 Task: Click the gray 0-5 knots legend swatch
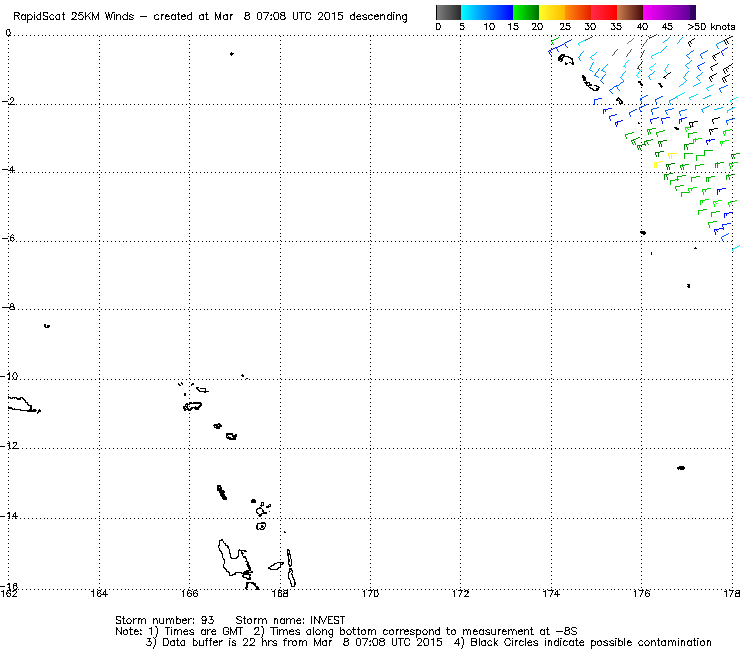[x=448, y=12]
